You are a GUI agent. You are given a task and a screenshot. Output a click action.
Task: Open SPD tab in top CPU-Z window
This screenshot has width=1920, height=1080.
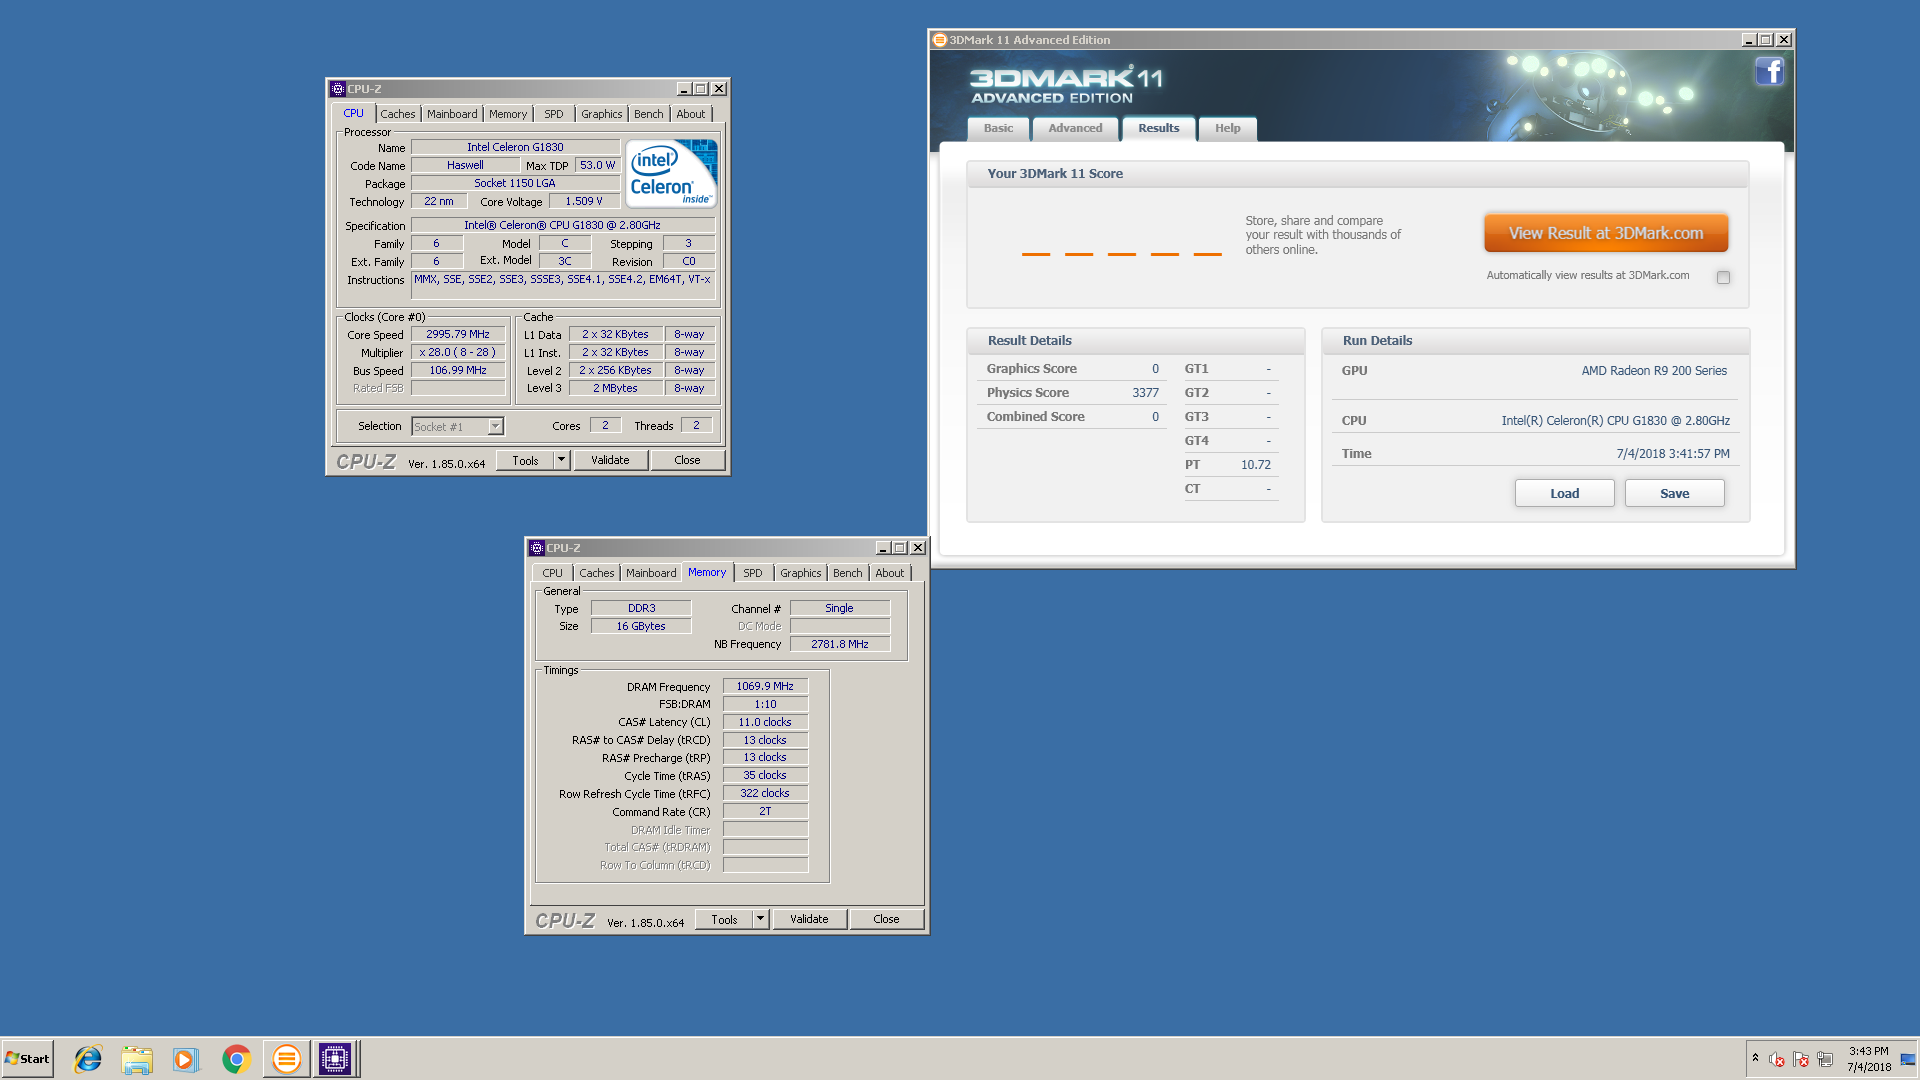554,114
